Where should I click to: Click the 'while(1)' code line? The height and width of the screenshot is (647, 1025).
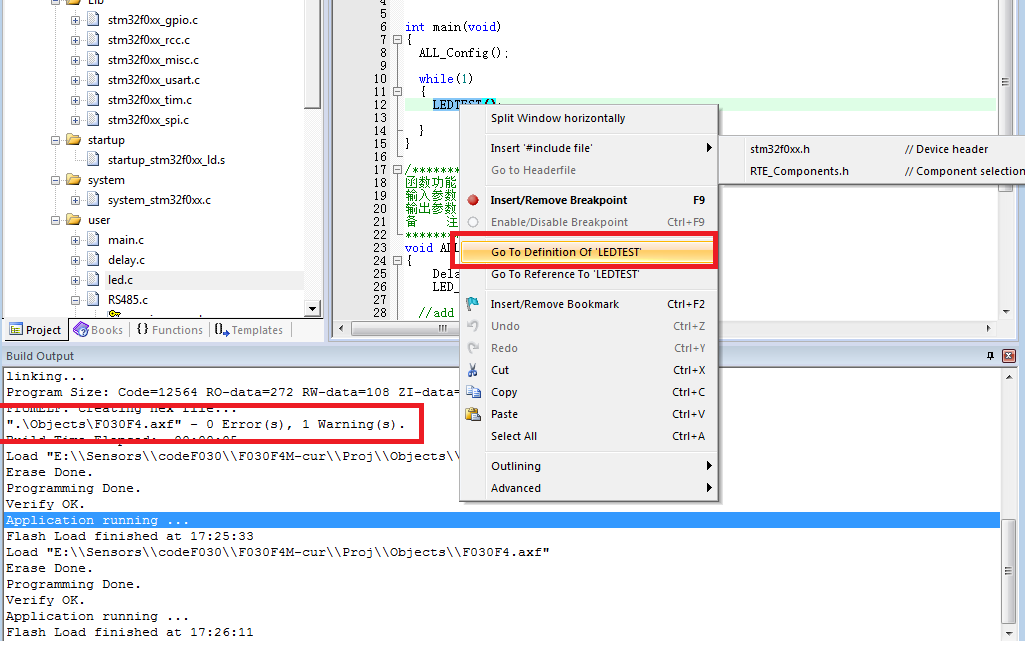tap(446, 78)
